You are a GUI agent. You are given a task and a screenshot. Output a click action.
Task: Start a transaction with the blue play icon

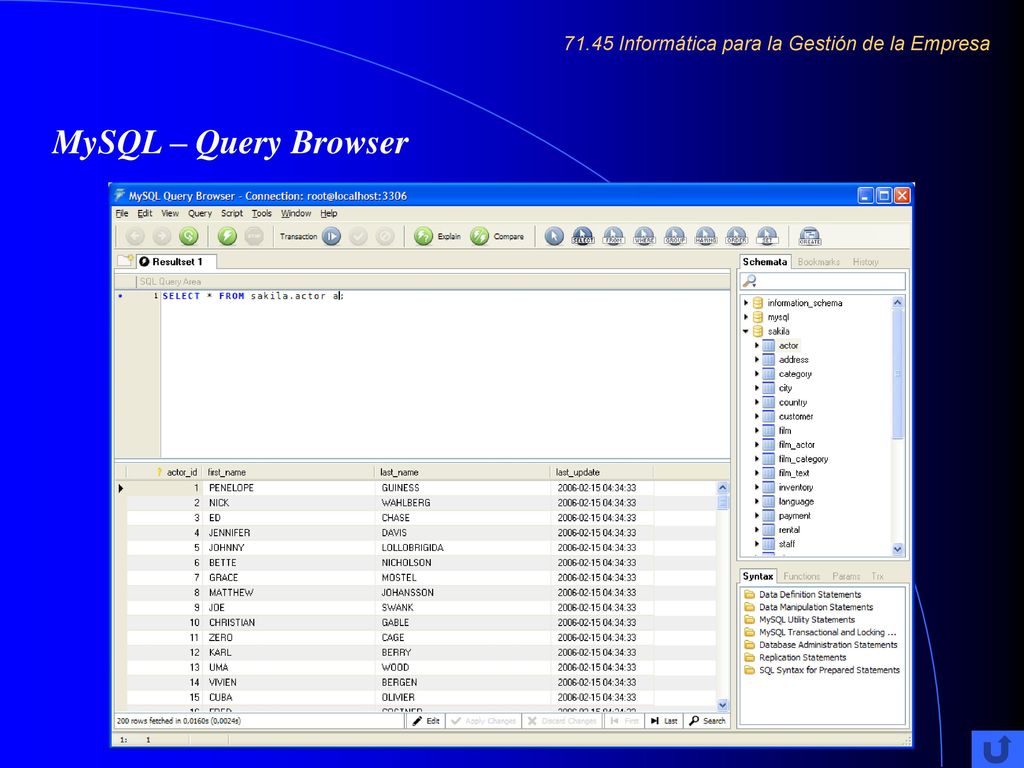click(x=331, y=236)
